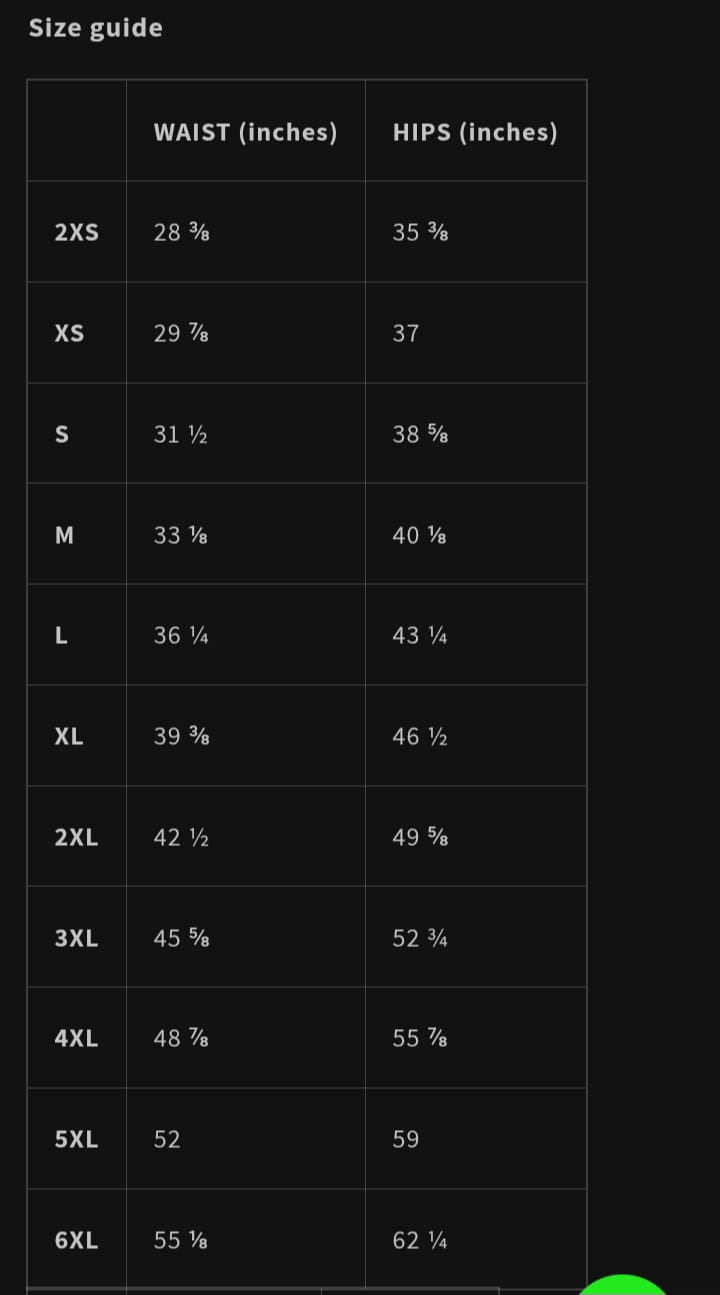Image resolution: width=720 pixels, height=1295 pixels.
Task: Select the XS size row label
Action: (70, 333)
